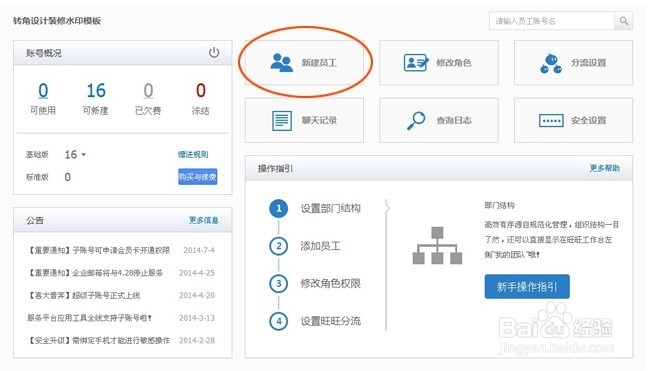Click the search magnifier button
The height and width of the screenshot is (371, 650).
[623, 21]
